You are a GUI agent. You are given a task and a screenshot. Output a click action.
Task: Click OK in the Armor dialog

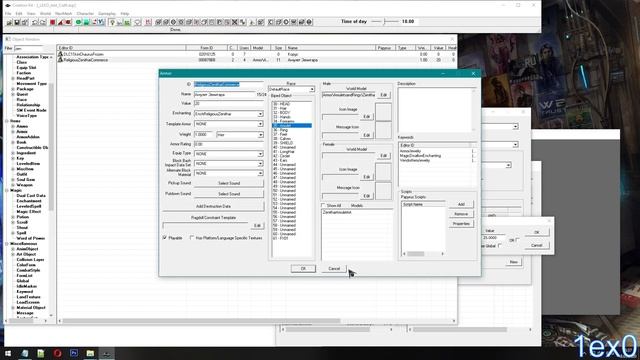(x=303, y=269)
